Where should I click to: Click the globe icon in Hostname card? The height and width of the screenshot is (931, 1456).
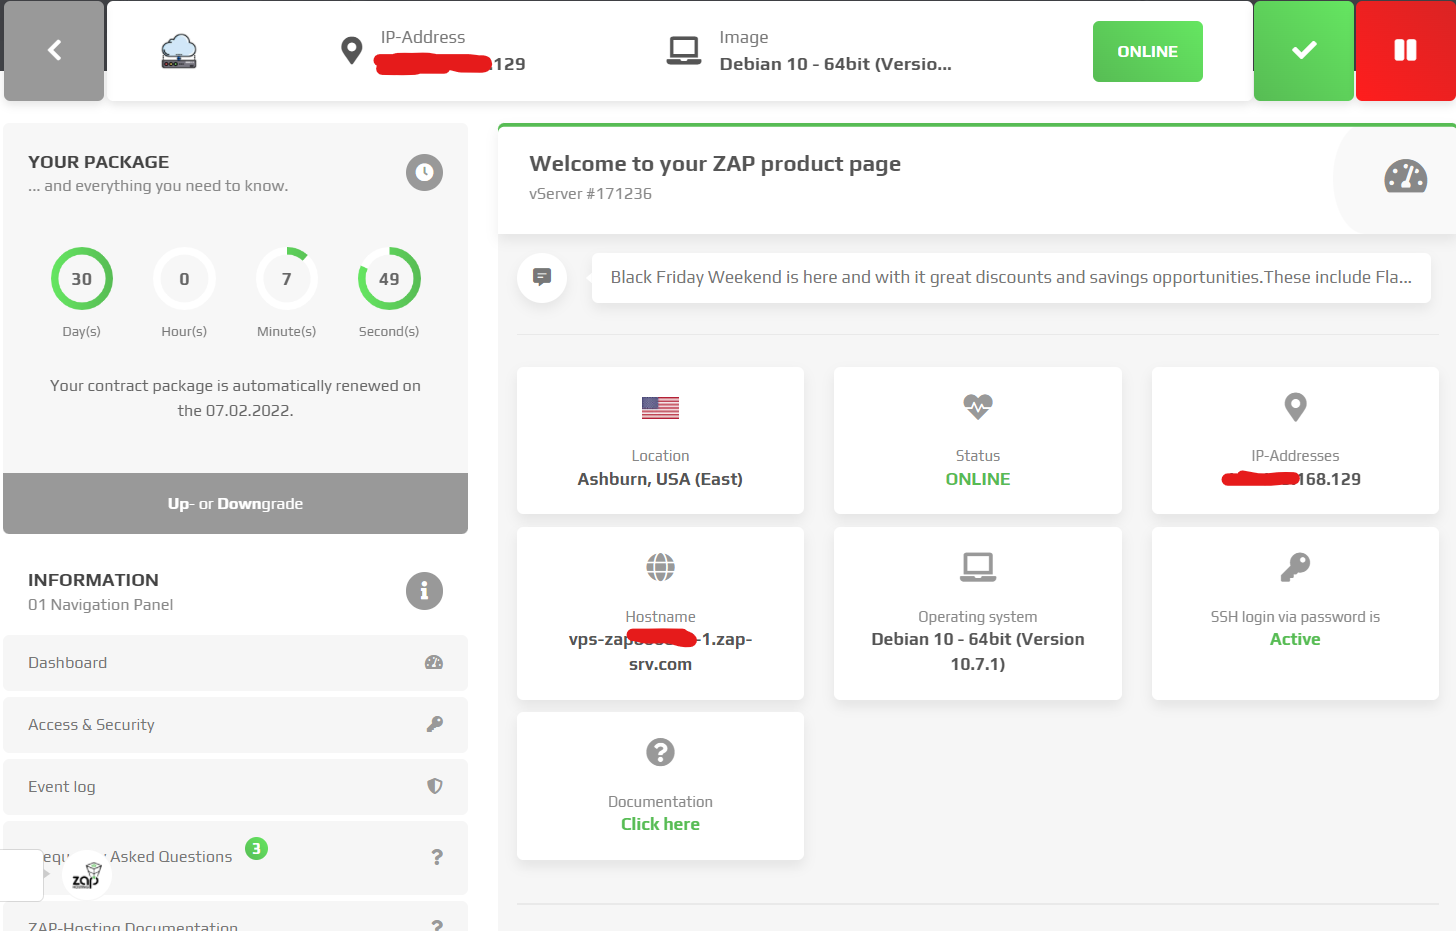(x=660, y=567)
